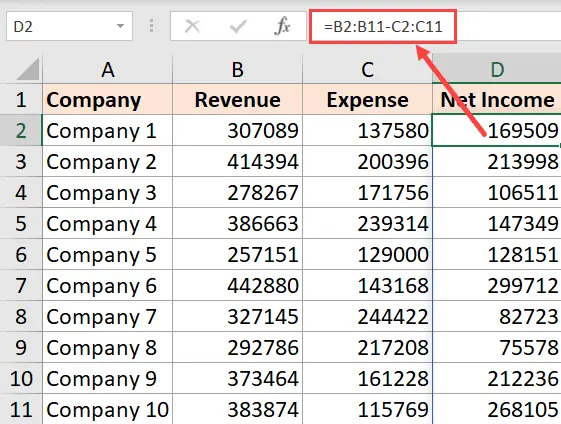Click the Enter checkmark formula icon
This screenshot has height=424, width=561.
(x=238, y=26)
